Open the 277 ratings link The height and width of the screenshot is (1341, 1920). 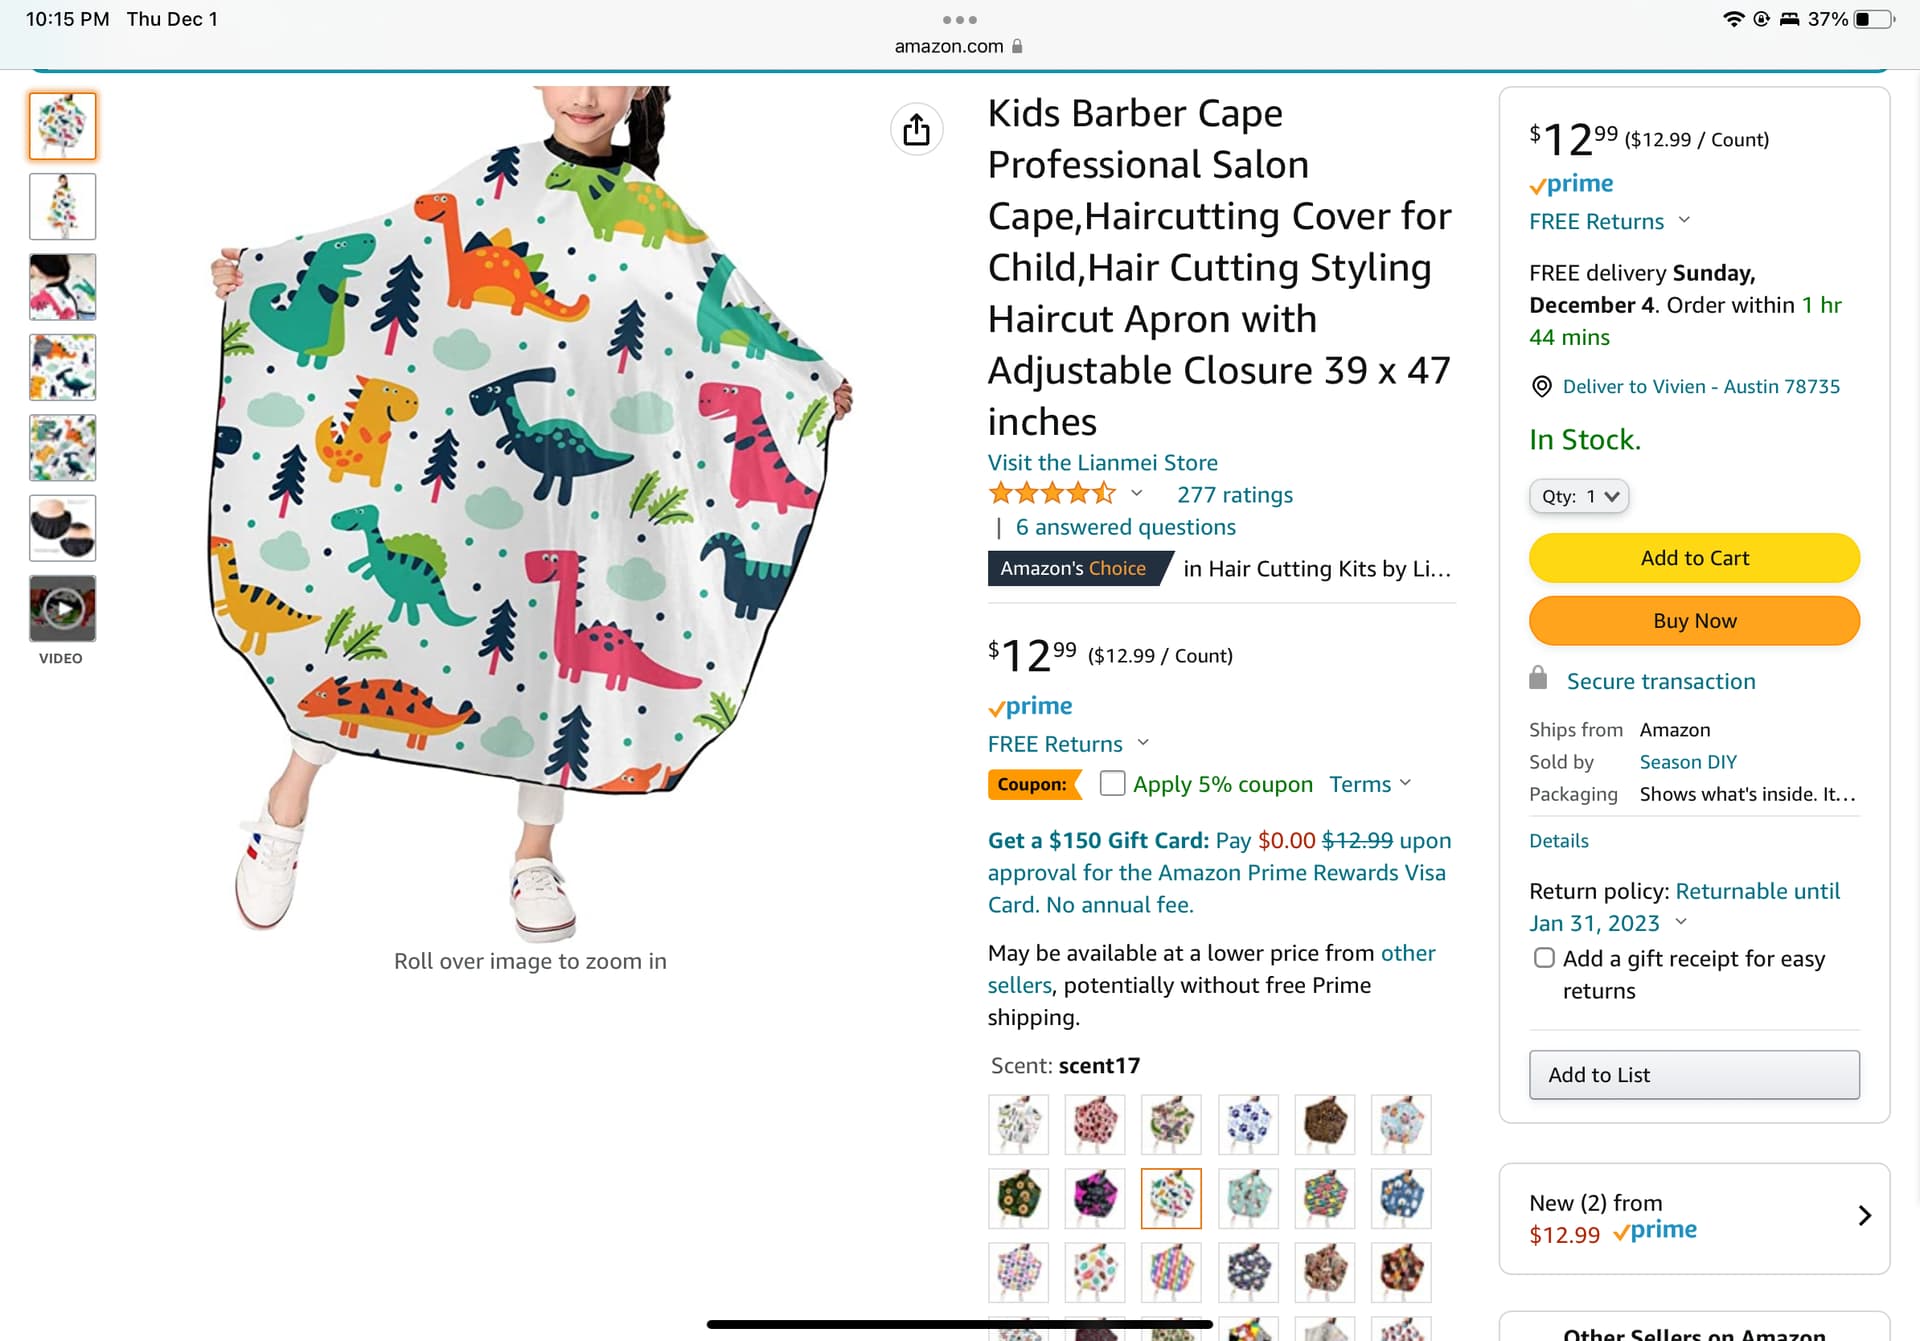point(1234,494)
